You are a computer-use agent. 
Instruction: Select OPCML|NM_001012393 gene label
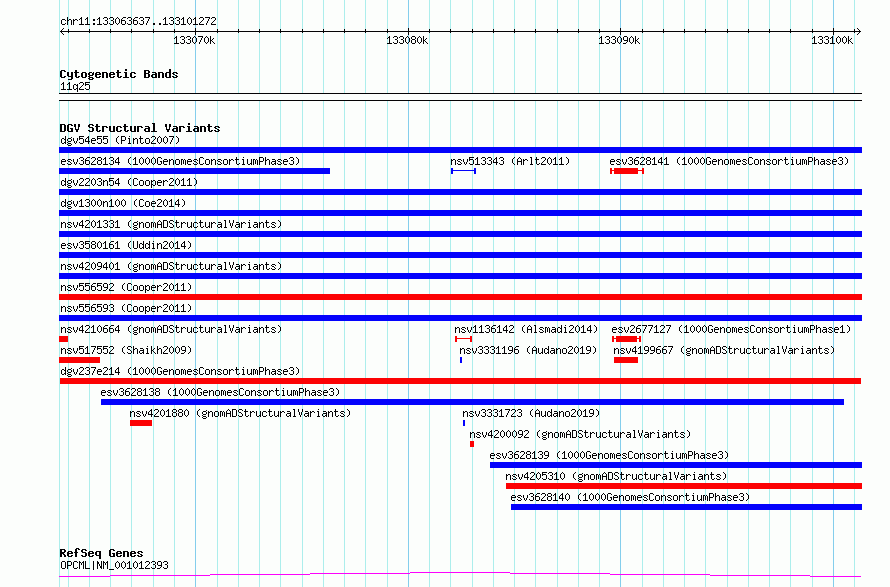coord(114,565)
